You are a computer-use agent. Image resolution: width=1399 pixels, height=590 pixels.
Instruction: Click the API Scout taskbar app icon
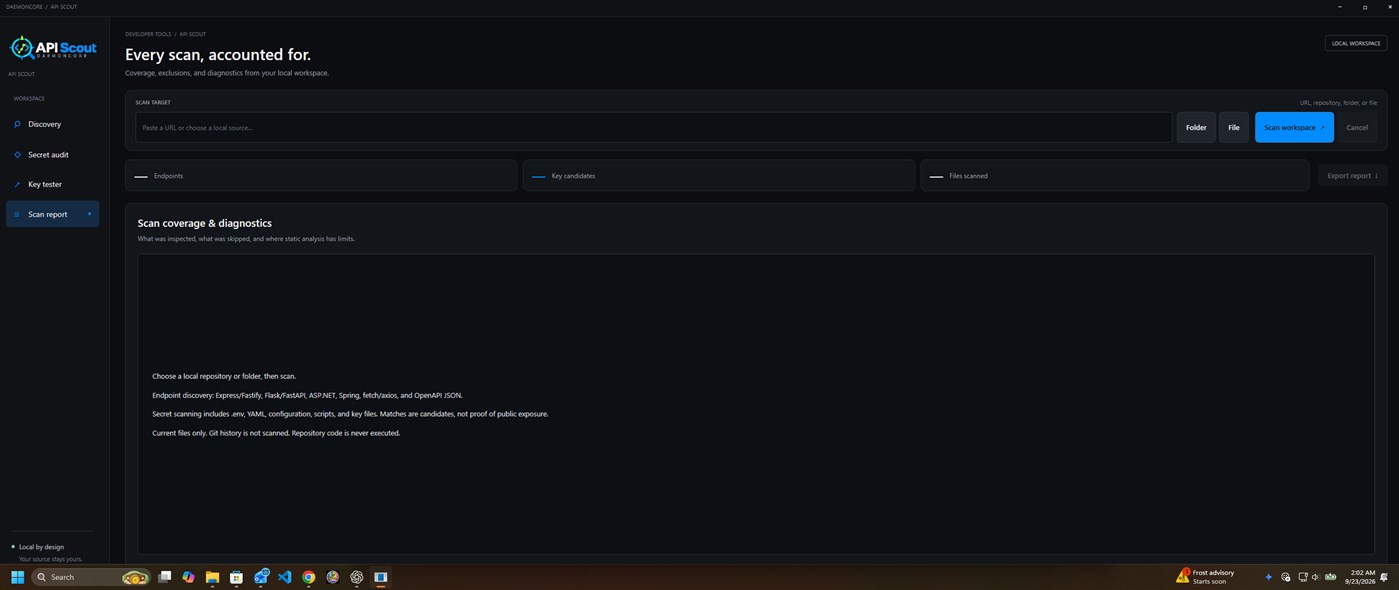(x=381, y=577)
